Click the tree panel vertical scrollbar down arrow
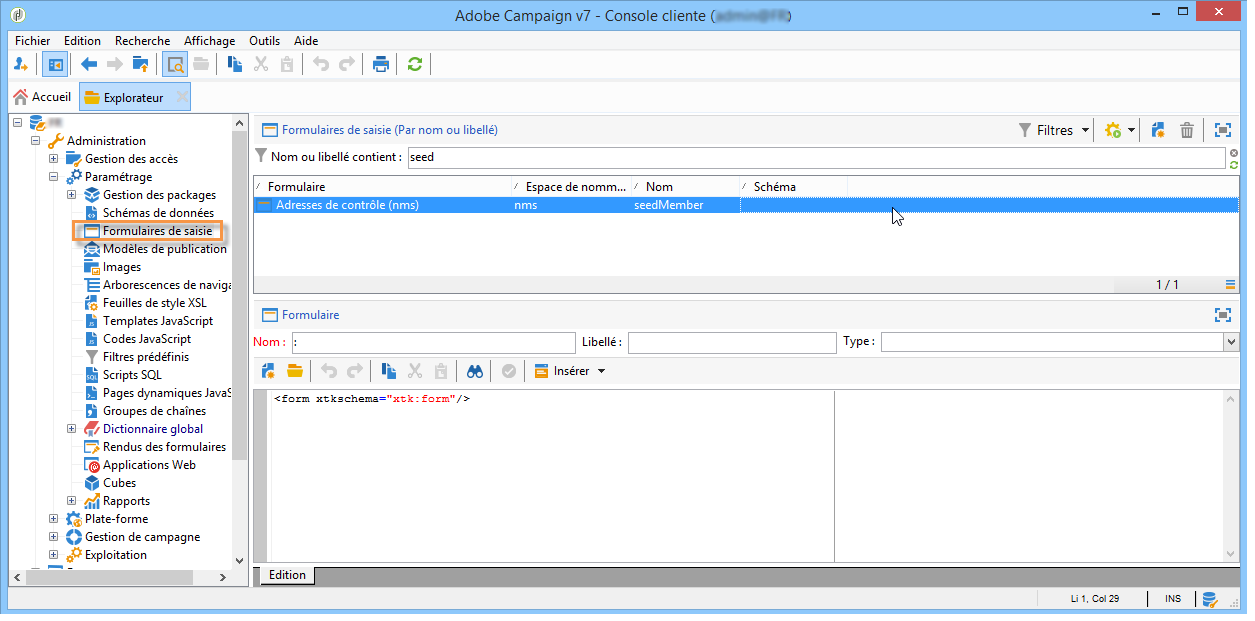1255x621 pixels. pyautogui.click(x=239, y=562)
